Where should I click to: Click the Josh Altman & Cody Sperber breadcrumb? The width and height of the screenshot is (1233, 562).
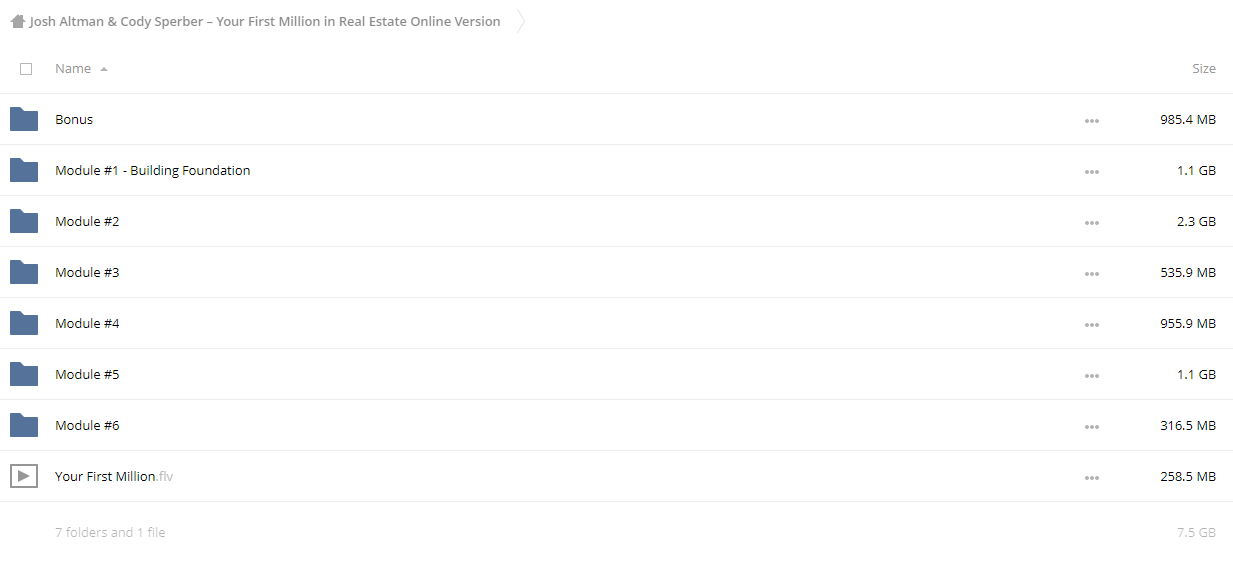pyautogui.click(x=265, y=21)
